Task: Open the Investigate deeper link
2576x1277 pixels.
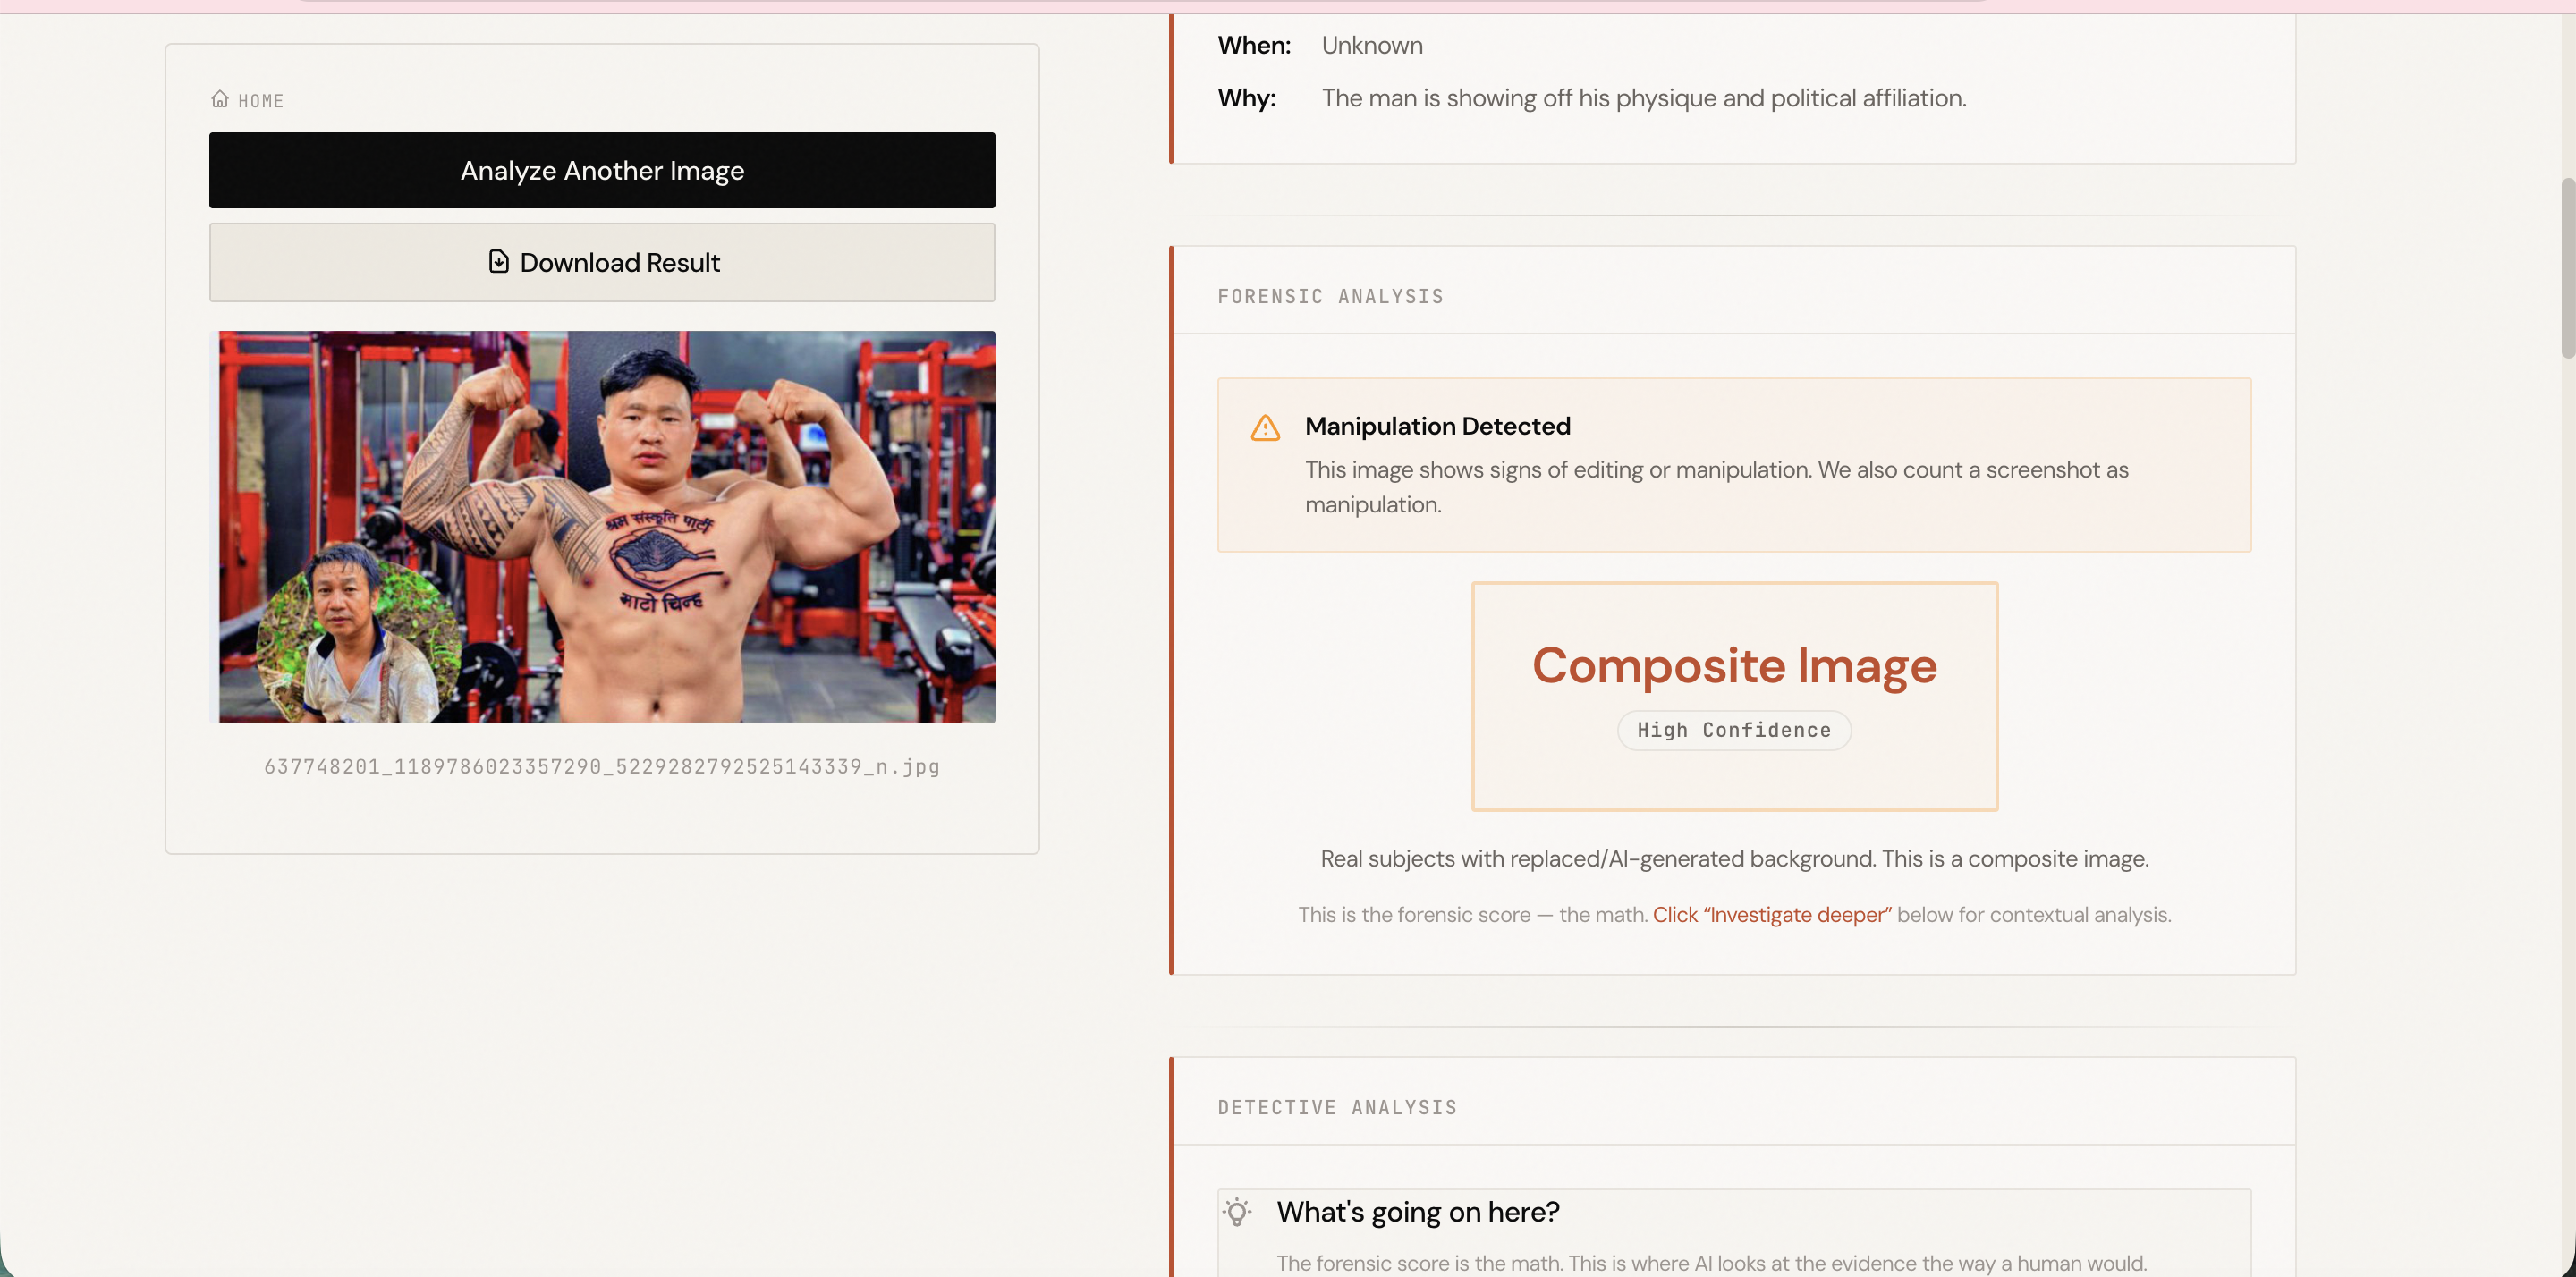Action: [1770, 914]
